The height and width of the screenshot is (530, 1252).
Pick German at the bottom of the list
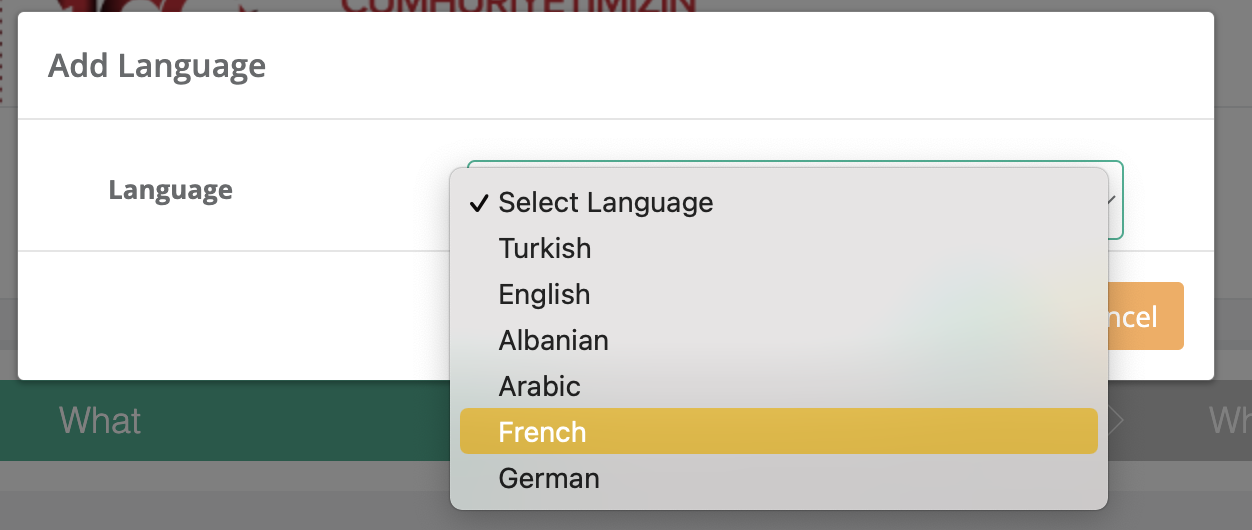[x=549, y=478]
